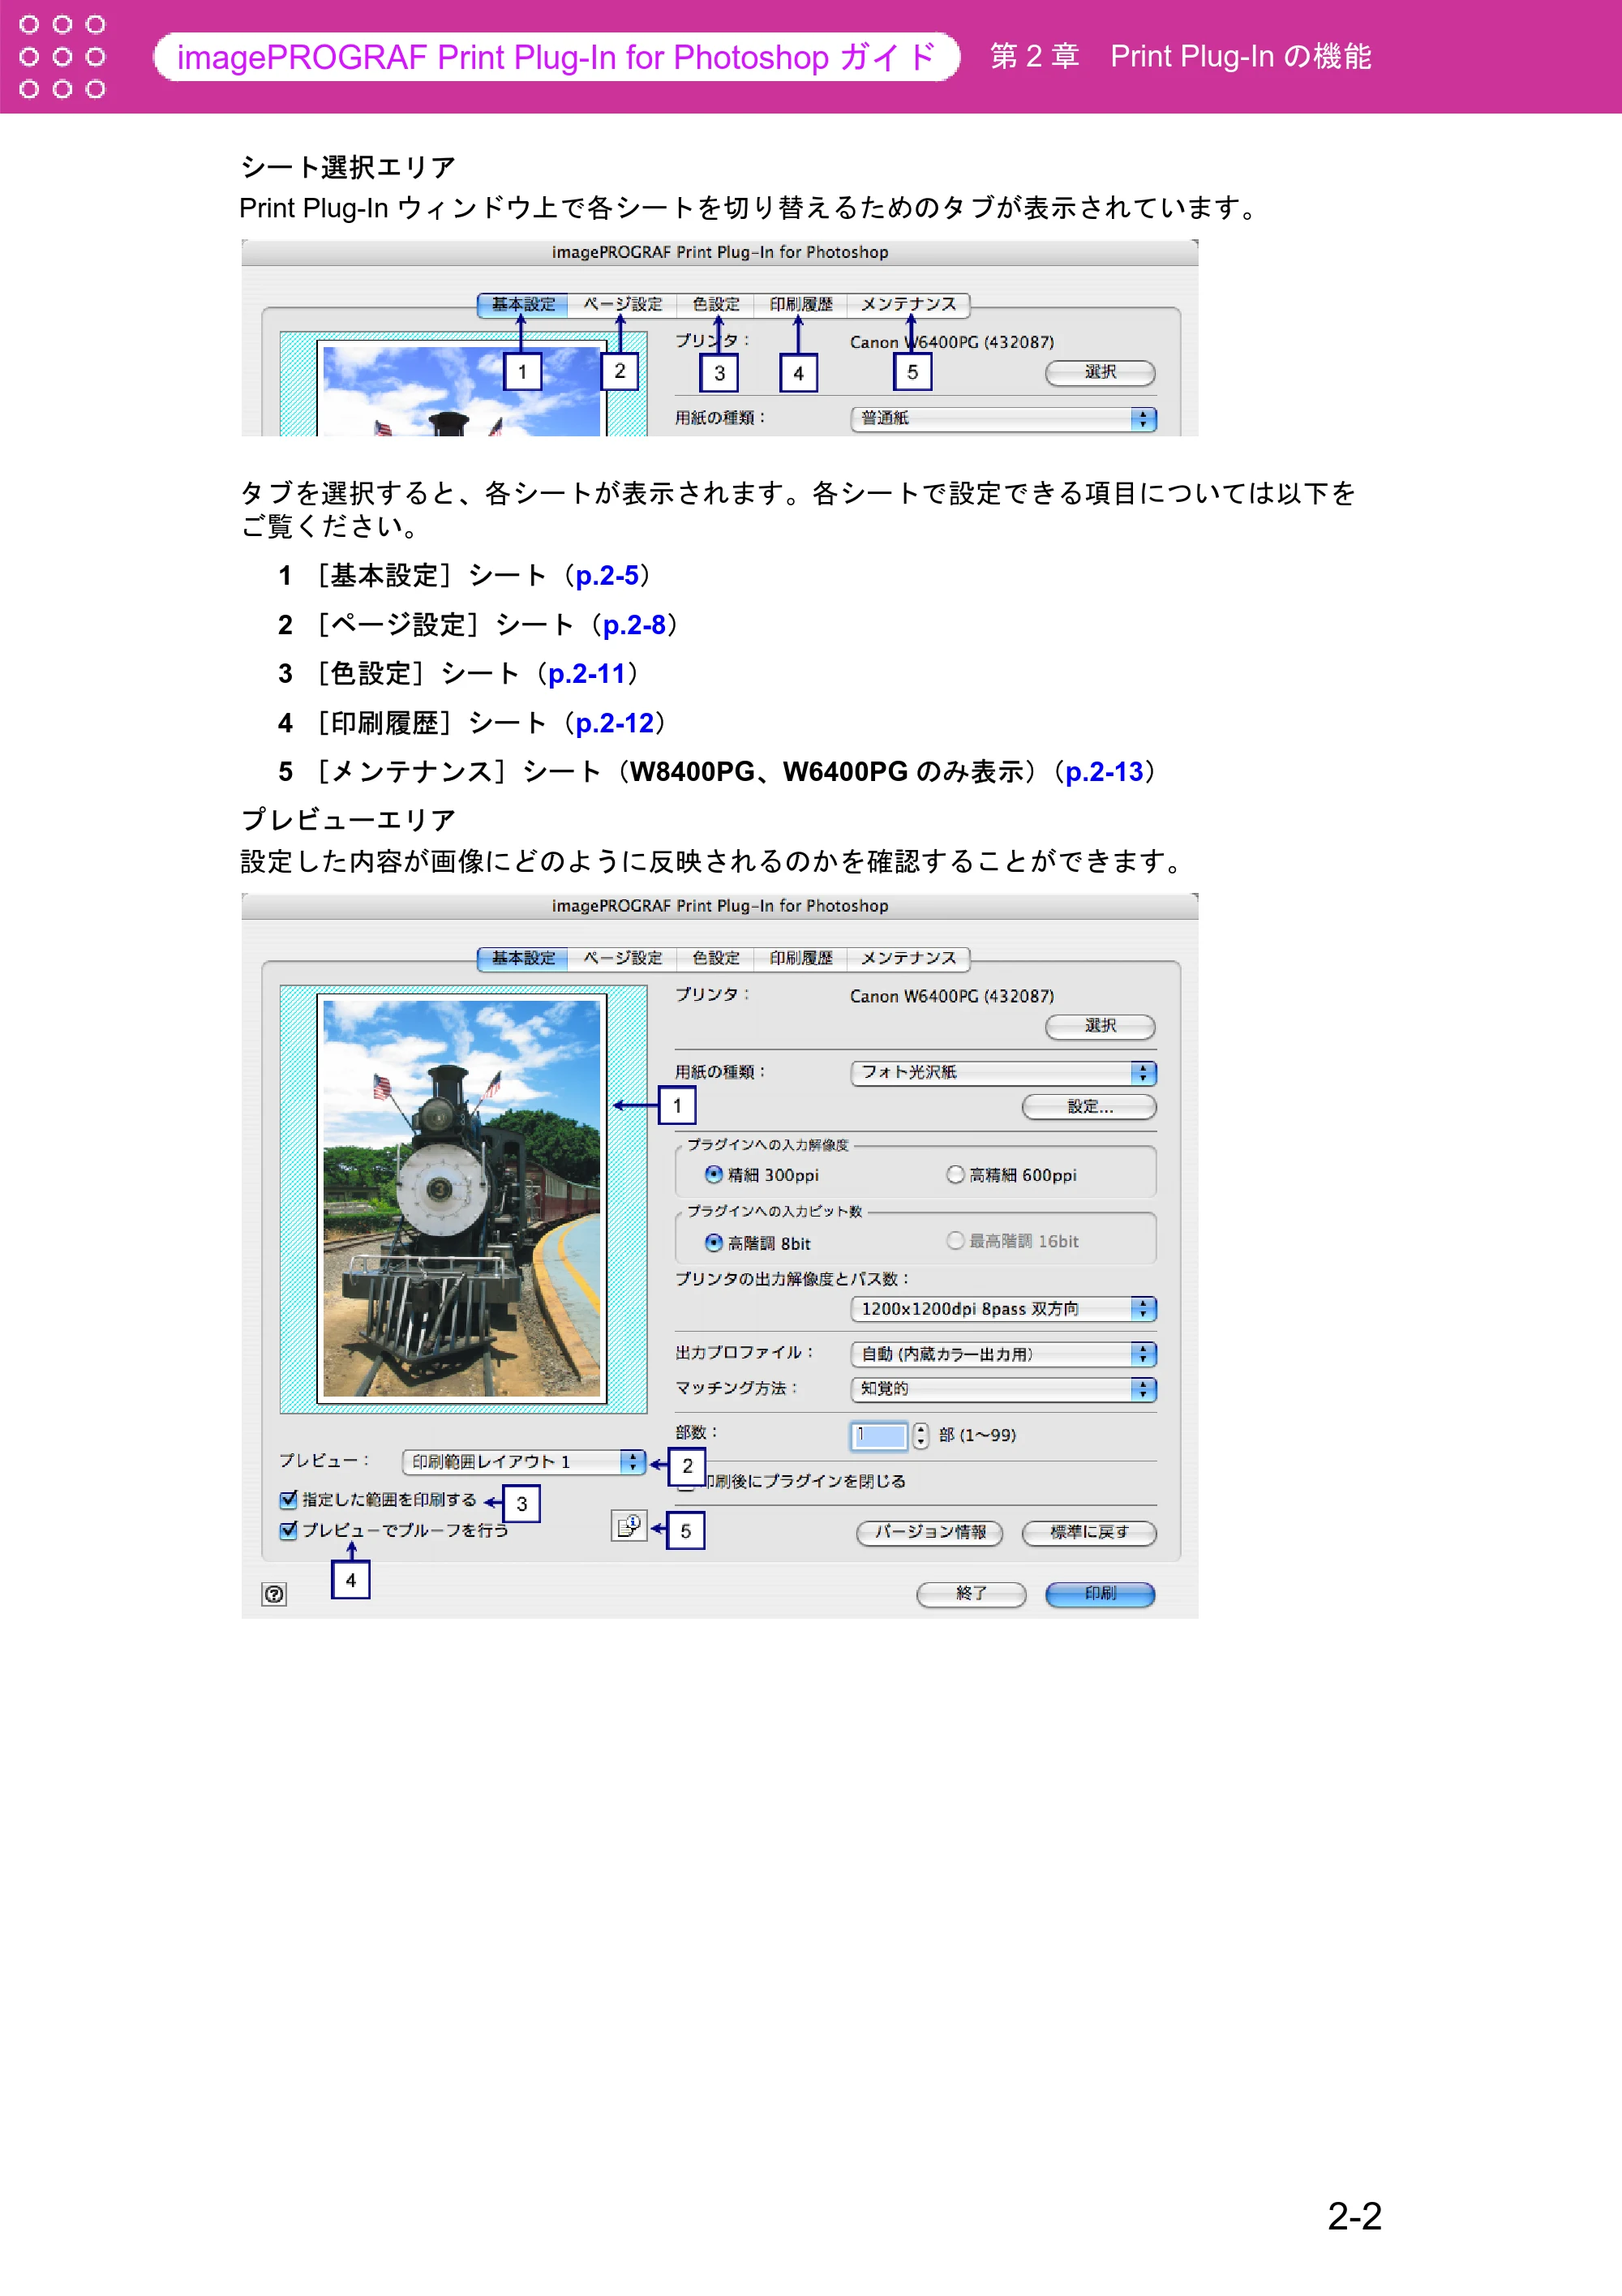Image resolution: width=1622 pixels, height=2296 pixels.
Task: Click the バージョン情報 button
Action: click(x=930, y=1532)
